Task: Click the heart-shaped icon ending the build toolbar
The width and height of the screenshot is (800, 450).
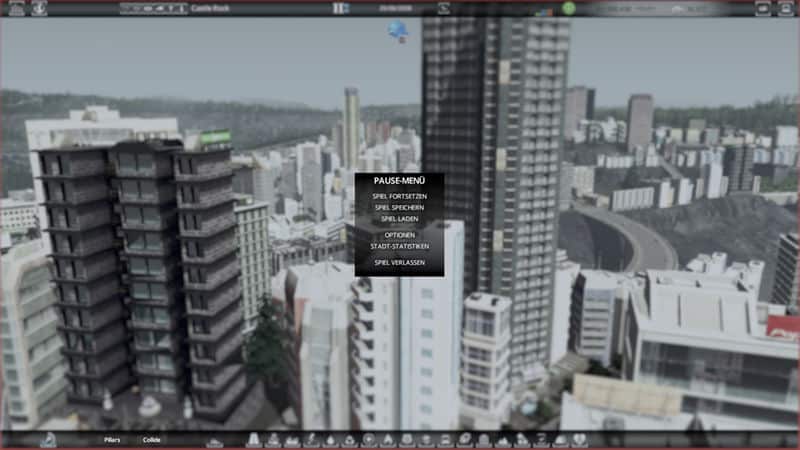Action: tap(580, 440)
